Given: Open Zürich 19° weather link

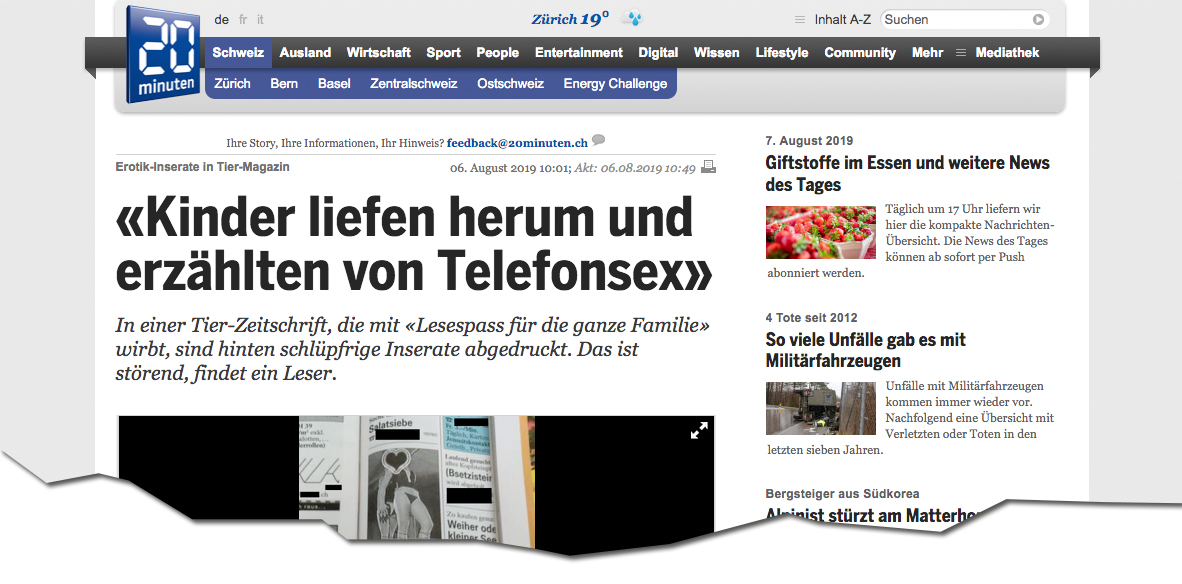Looking at the screenshot, I should point(570,20).
